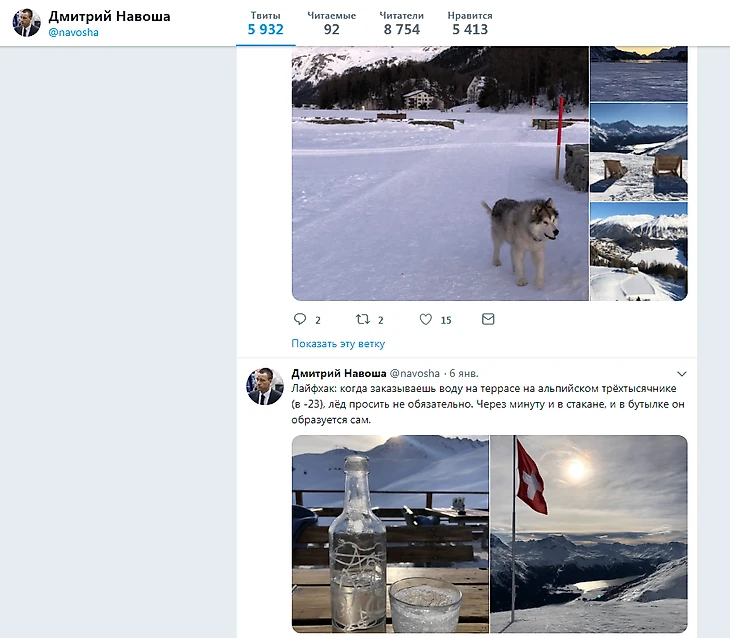The height and width of the screenshot is (638, 730).
Task: Open the profile avatar in header
Action: coord(27,23)
